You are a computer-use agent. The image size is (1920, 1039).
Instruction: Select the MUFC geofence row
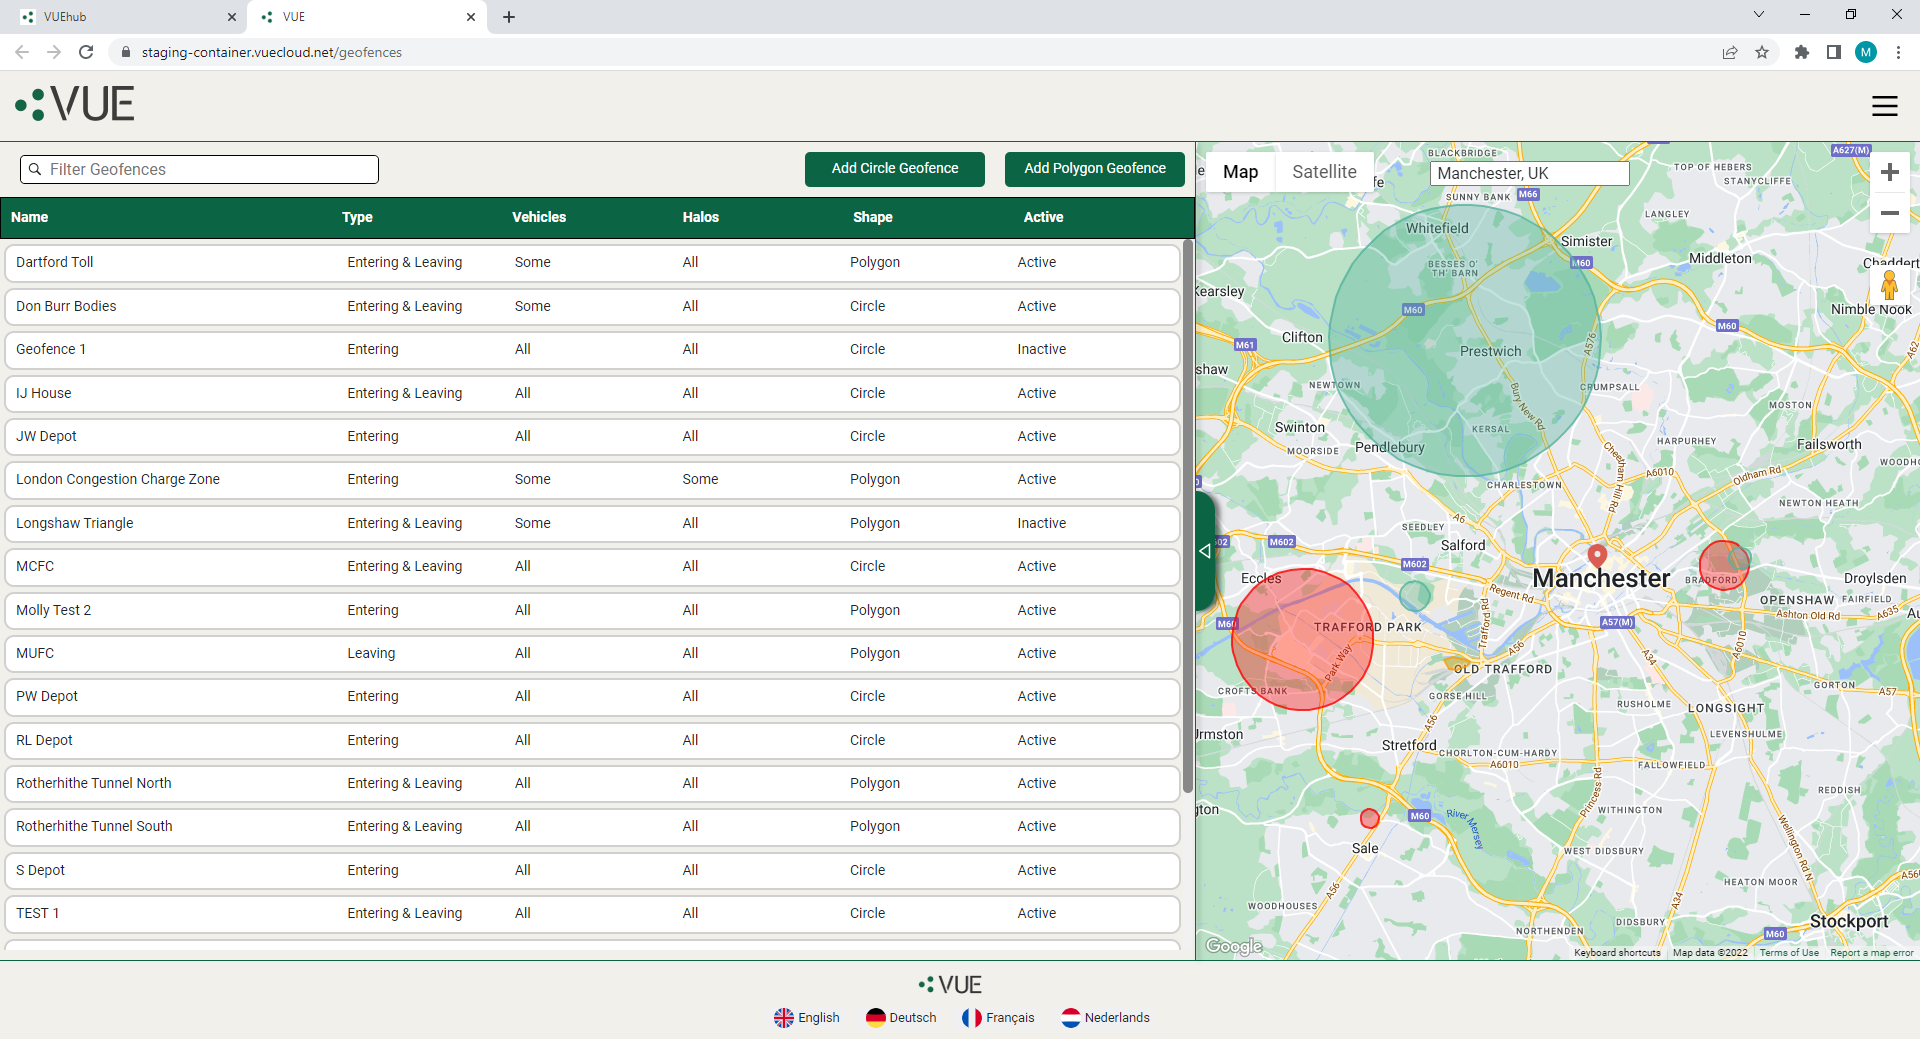click(x=592, y=654)
